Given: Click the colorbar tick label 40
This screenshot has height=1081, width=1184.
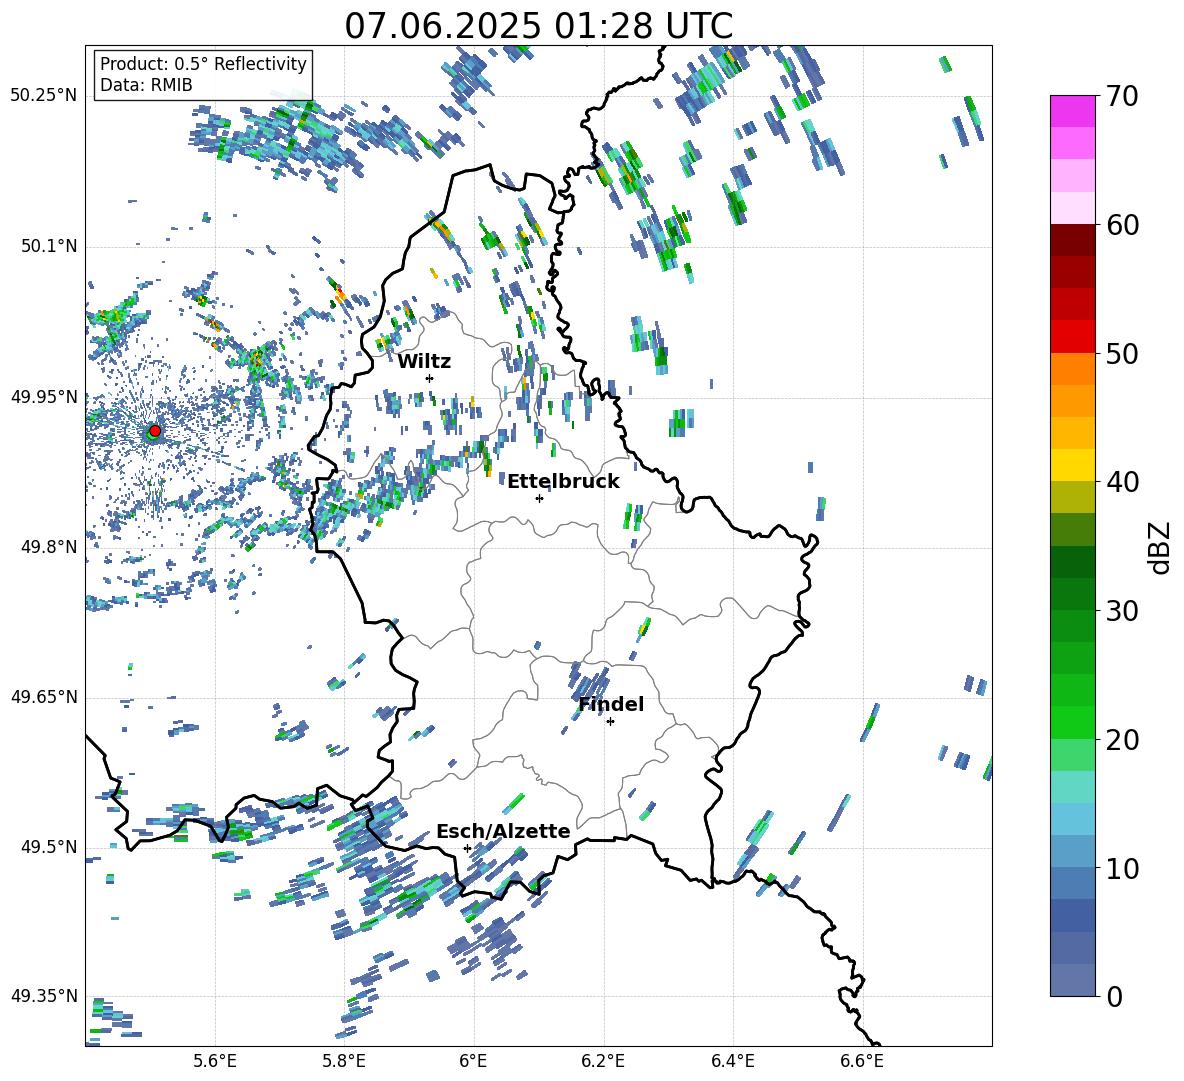Looking at the screenshot, I should pyautogui.click(x=1122, y=482).
